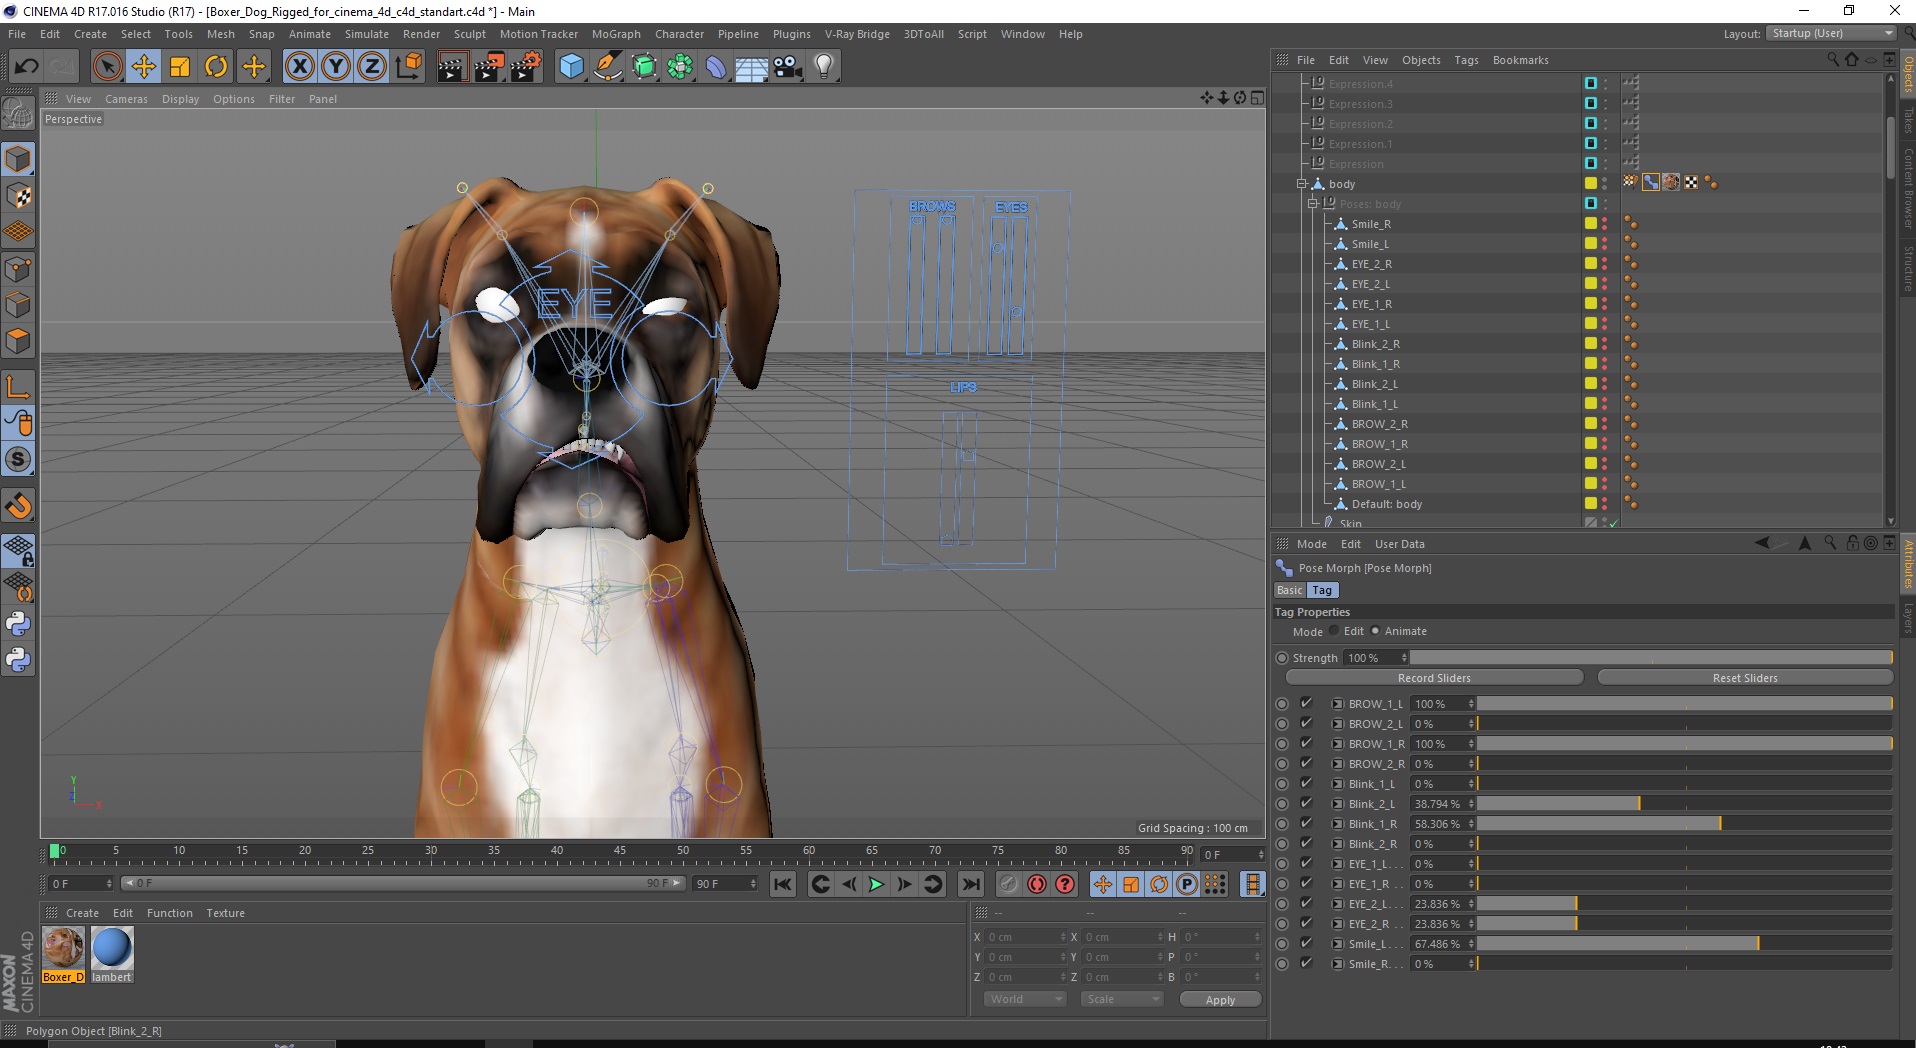
Task: Click the Undo arrow icon
Action: click(x=27, y=67)
